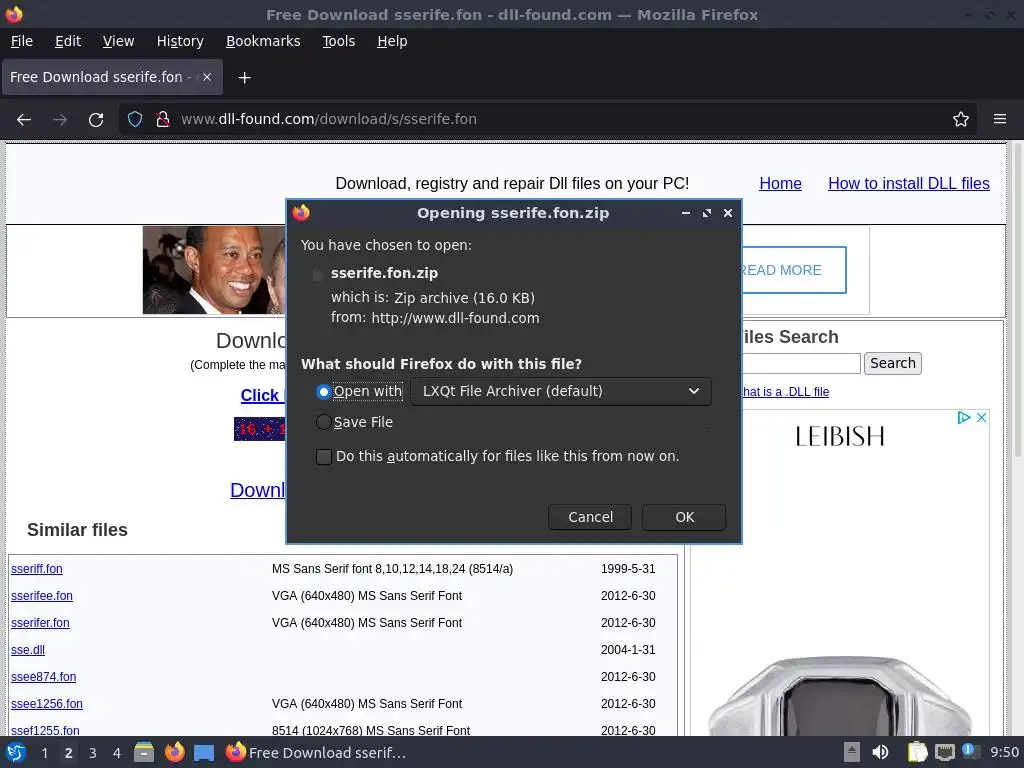Switch to virtual desktop 4
The image size is (1024, 768).
tap(117, 753)
